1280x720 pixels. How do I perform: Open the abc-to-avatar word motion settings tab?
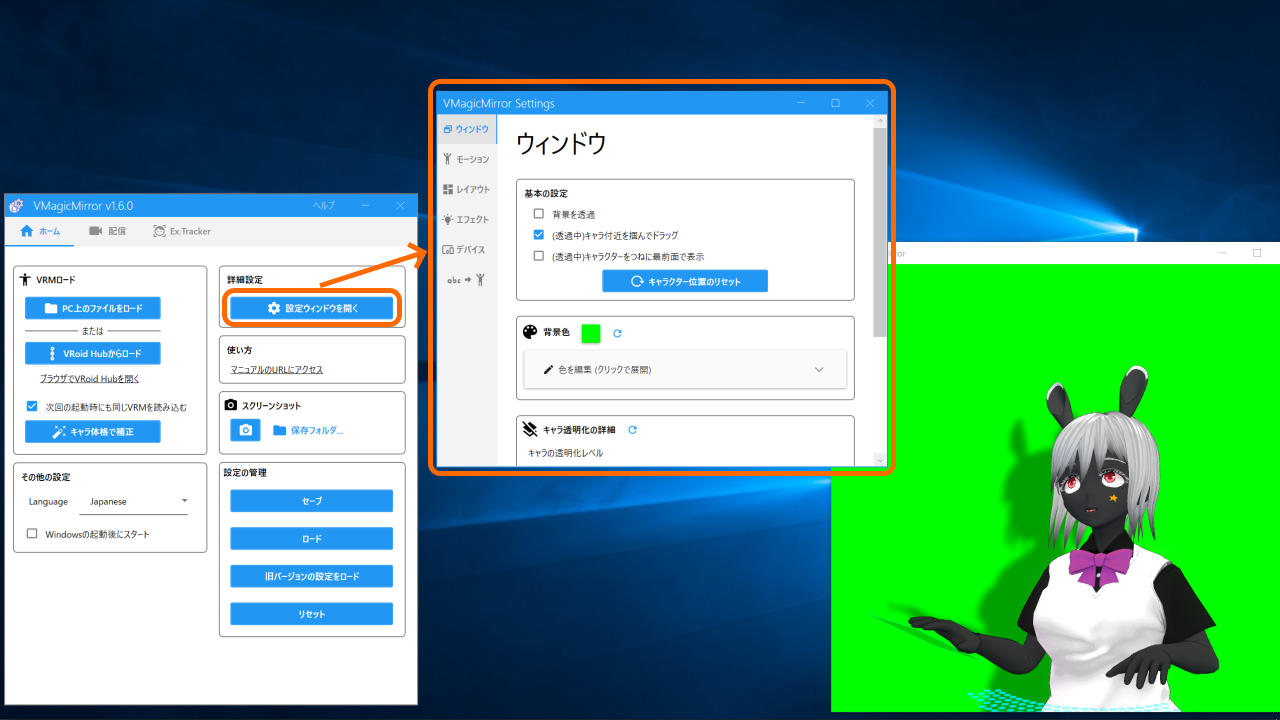pos(466,279)
